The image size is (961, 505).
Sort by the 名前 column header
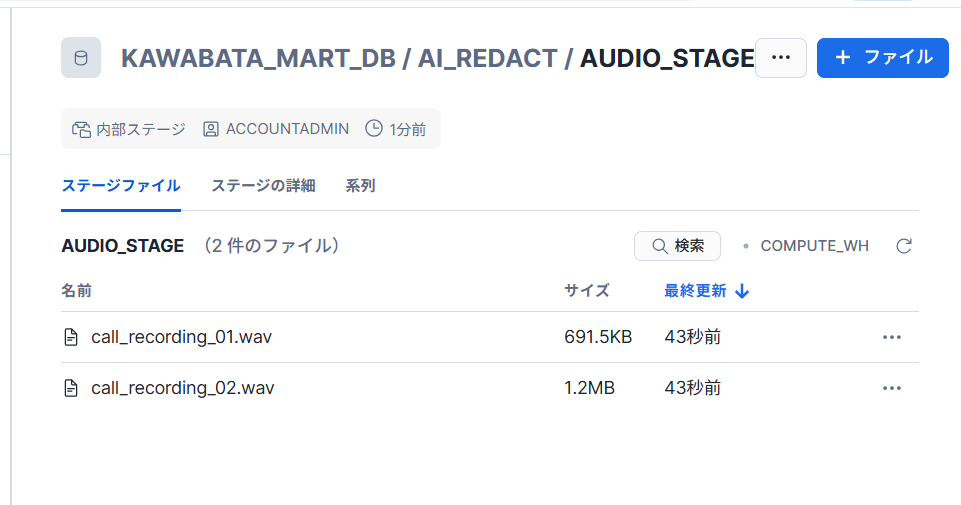point(77,291)
